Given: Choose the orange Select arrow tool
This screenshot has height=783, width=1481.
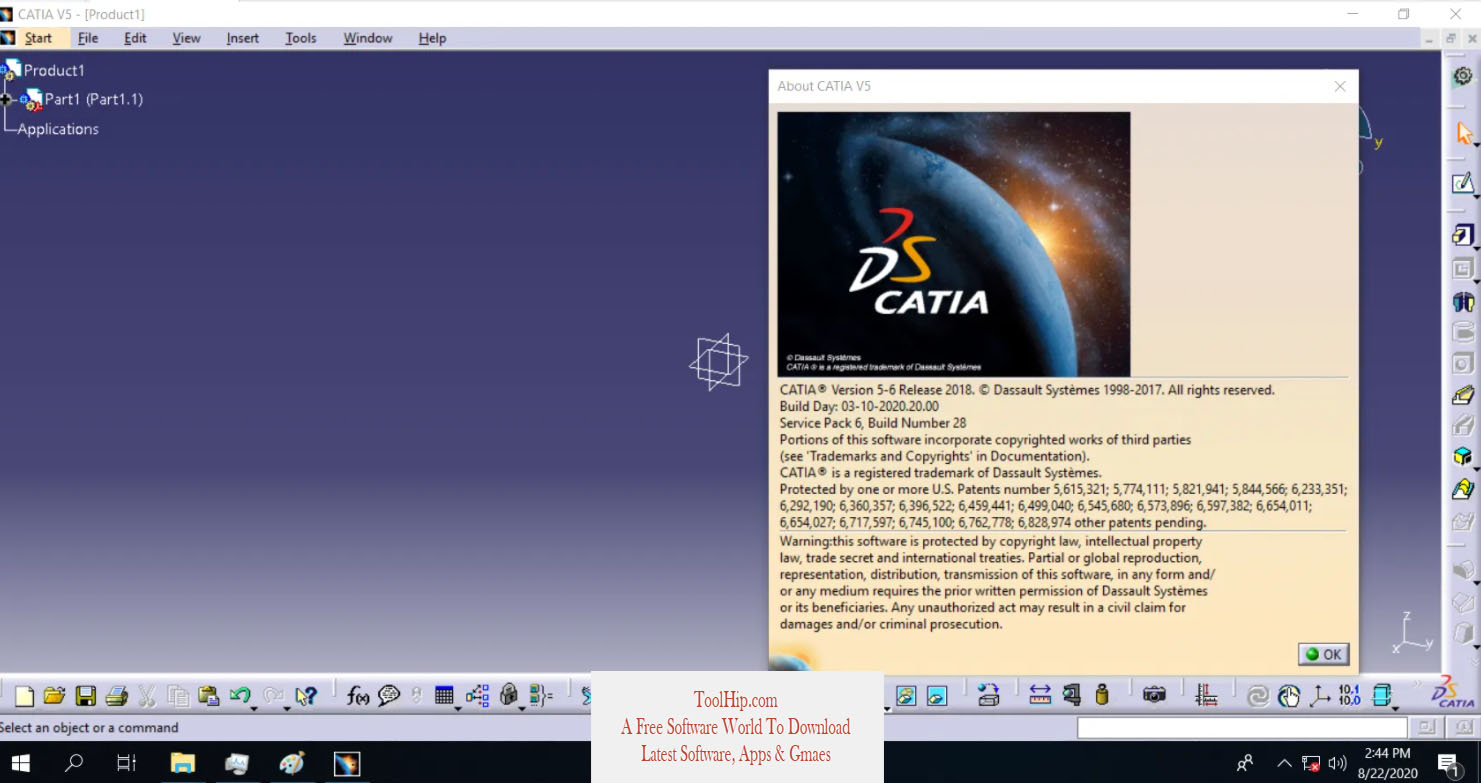Looking at the screenshot, I should 1464,133.
